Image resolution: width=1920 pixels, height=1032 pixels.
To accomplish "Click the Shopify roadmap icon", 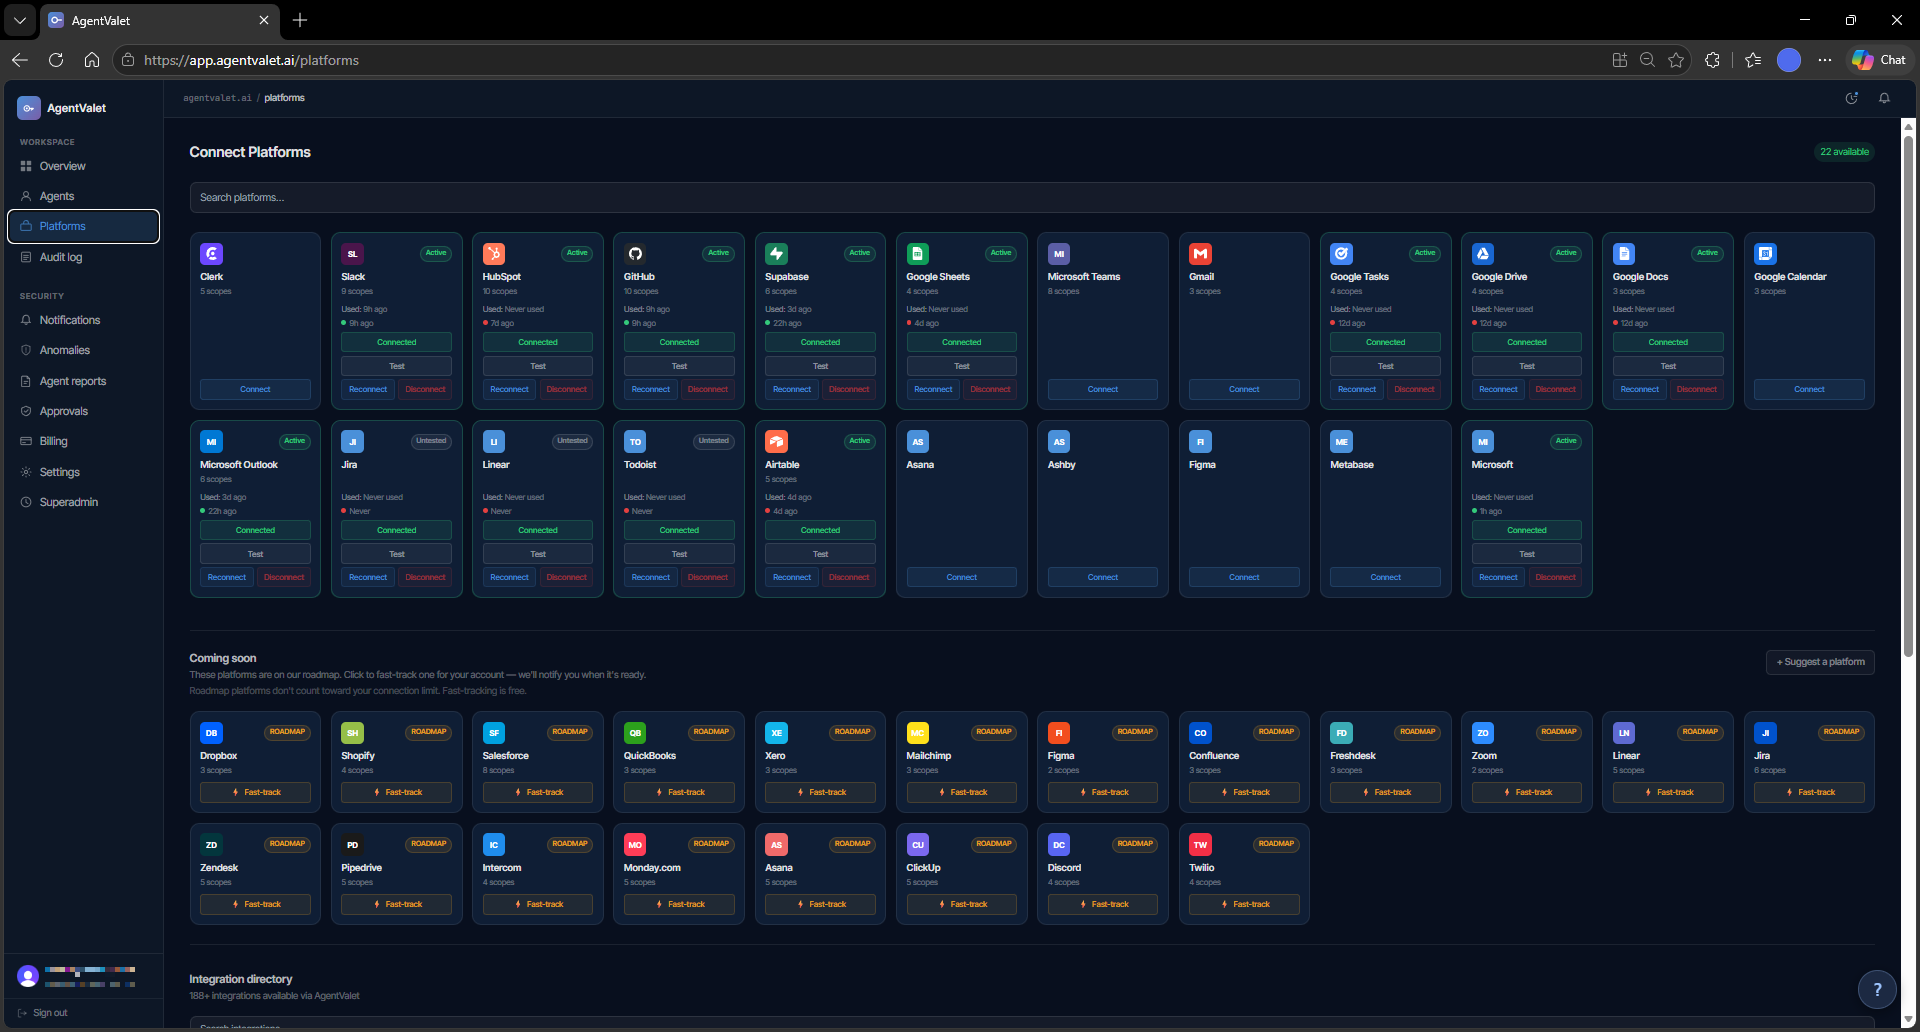I will [x=352, y=733].
